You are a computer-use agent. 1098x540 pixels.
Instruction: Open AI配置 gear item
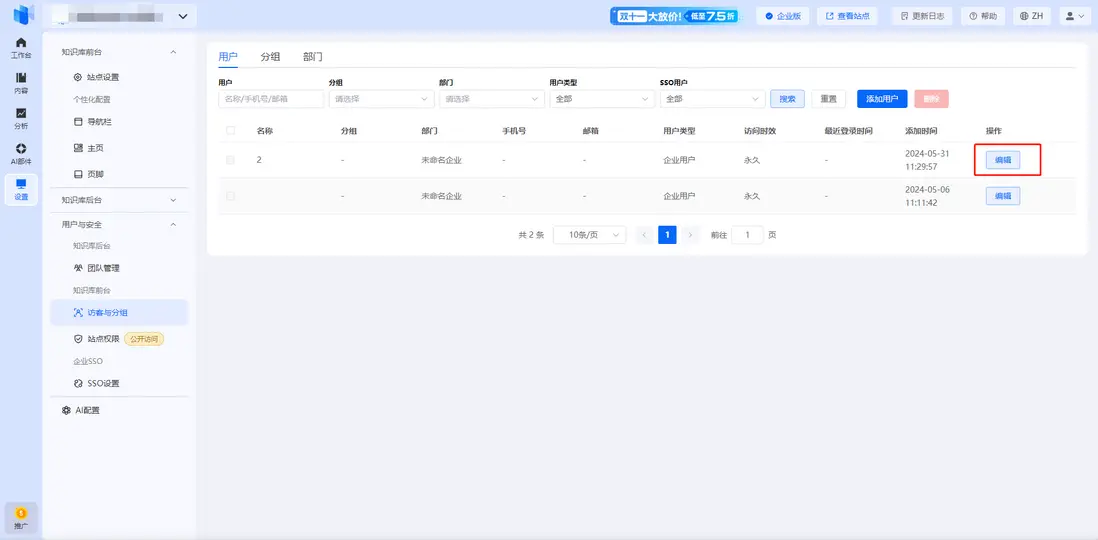click(x=81, y=410)
